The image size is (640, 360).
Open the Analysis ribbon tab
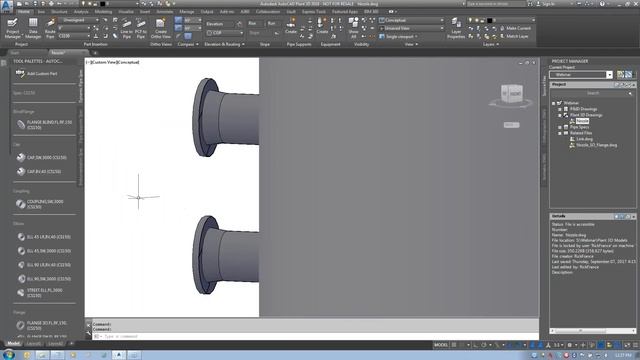81,12
